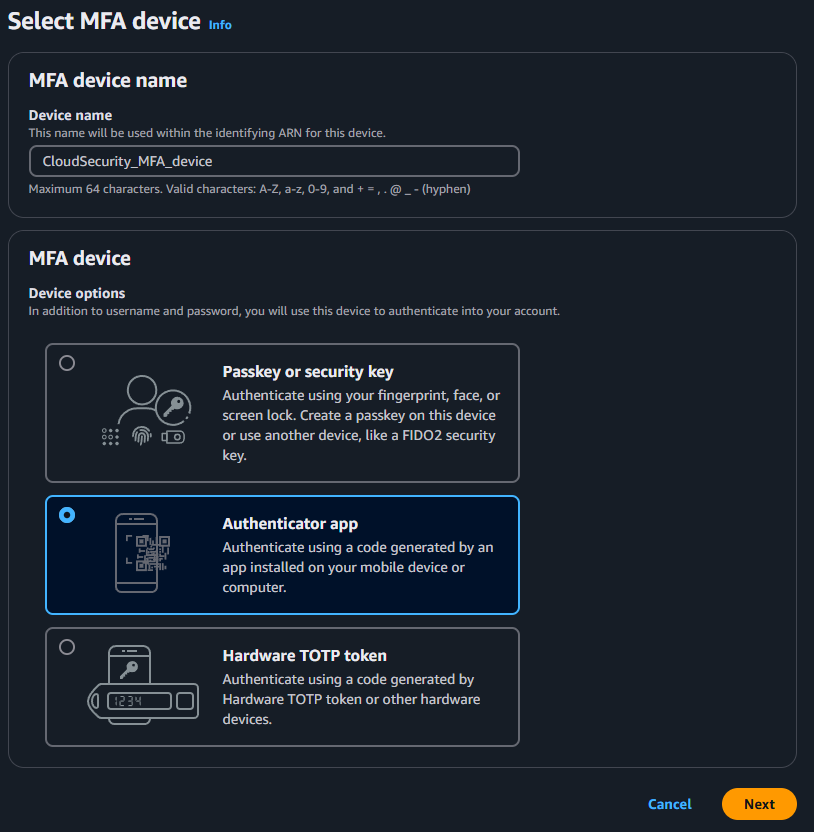Click the MFA device name heading
Screen dimensions: 814x832
pyautogui.click(x=108, y=80)
